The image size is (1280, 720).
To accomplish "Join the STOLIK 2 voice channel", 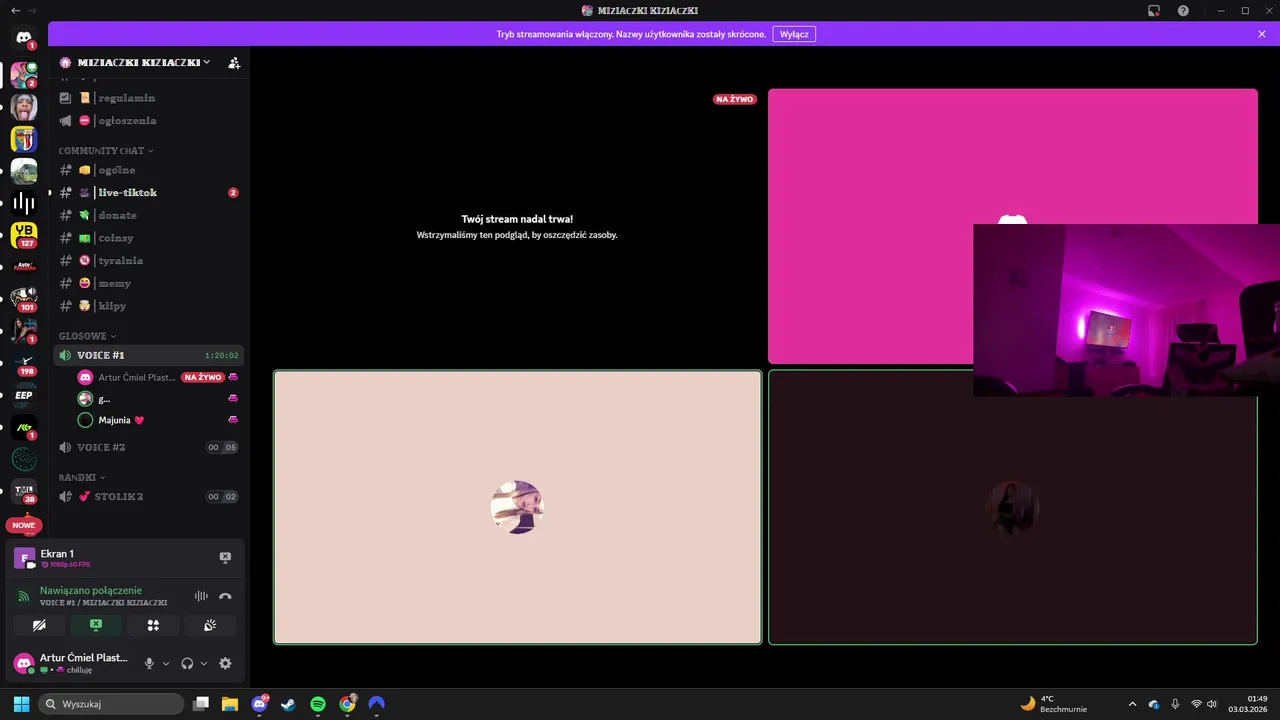I will (x=148, y=497).
